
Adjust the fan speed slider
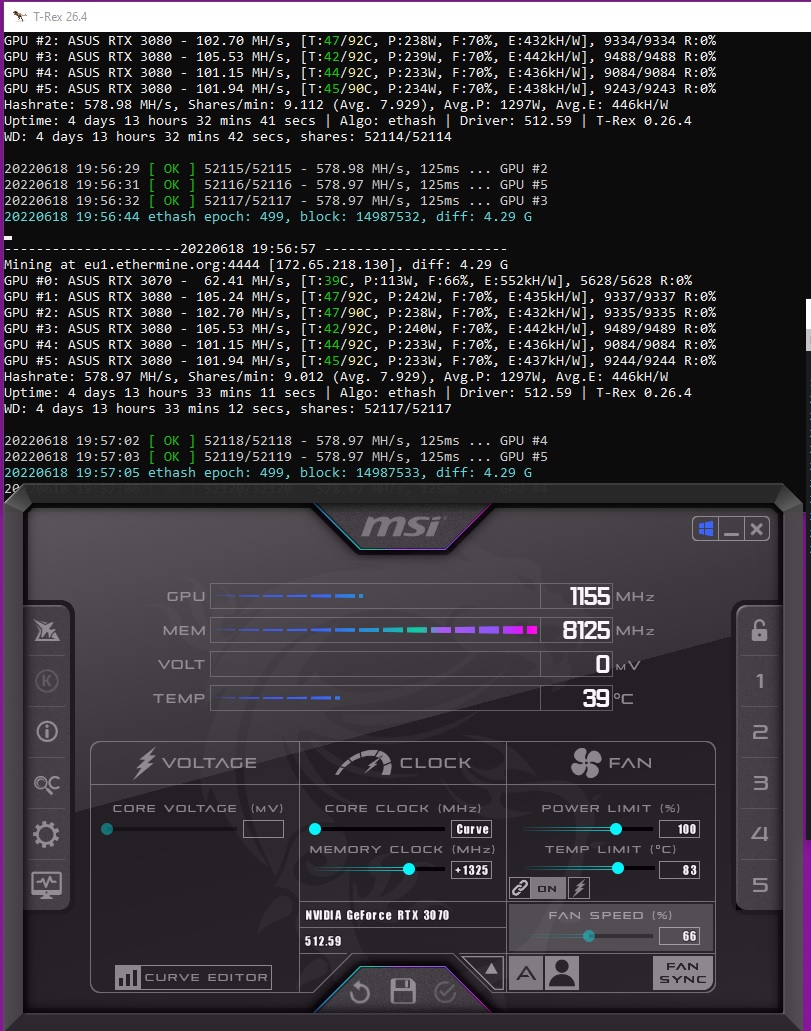[587, 936]
